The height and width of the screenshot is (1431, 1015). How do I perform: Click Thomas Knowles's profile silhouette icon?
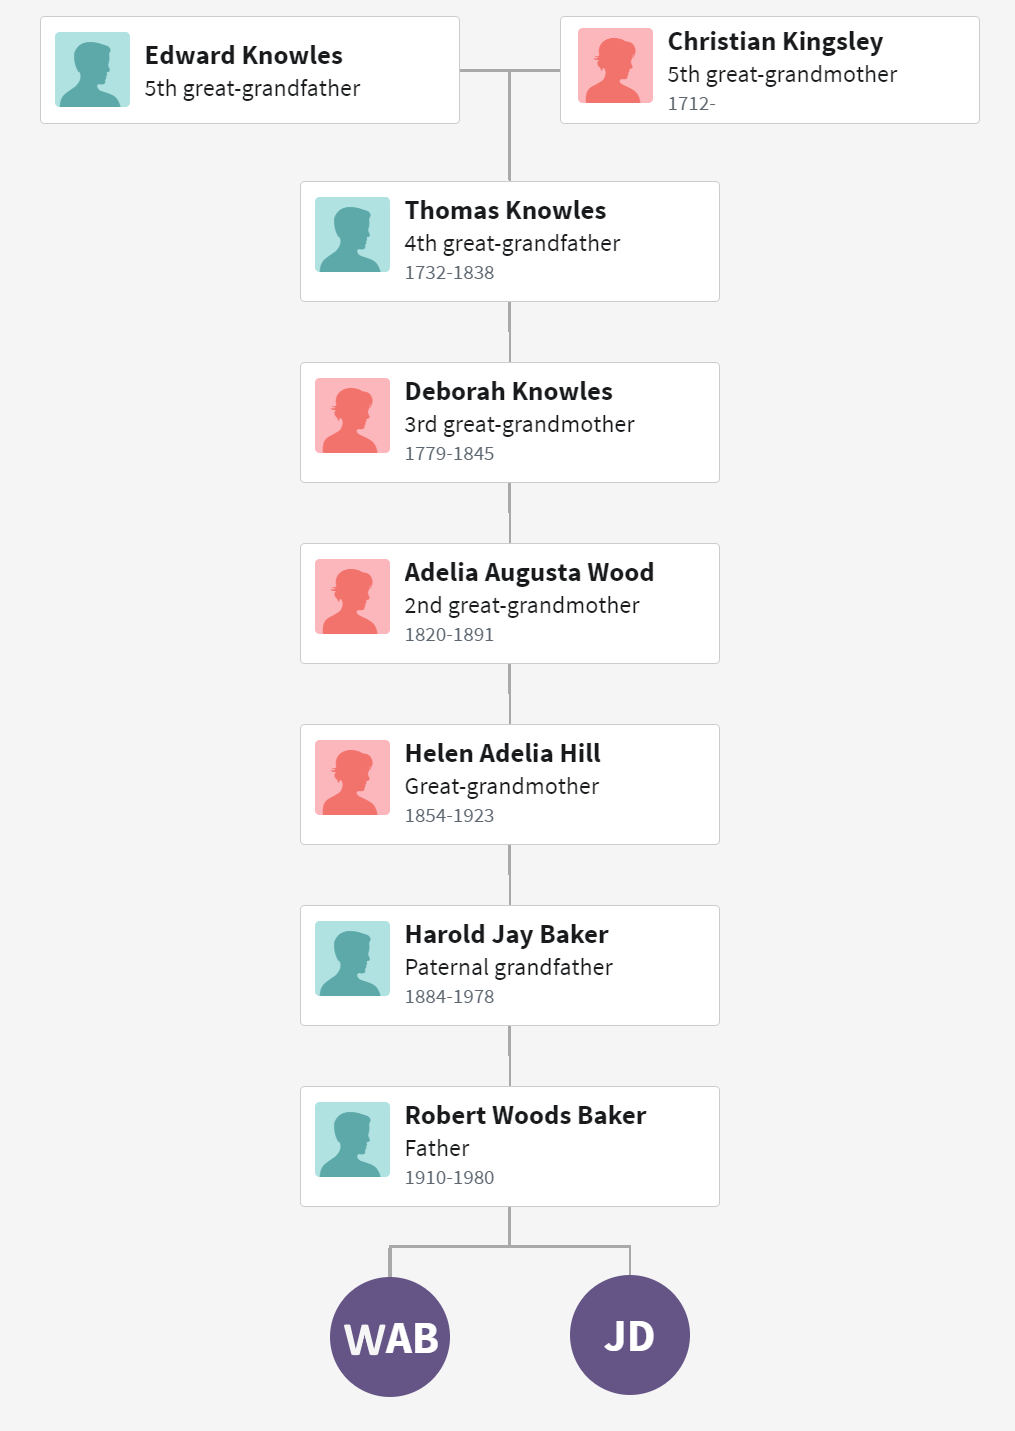coord(352,234)
